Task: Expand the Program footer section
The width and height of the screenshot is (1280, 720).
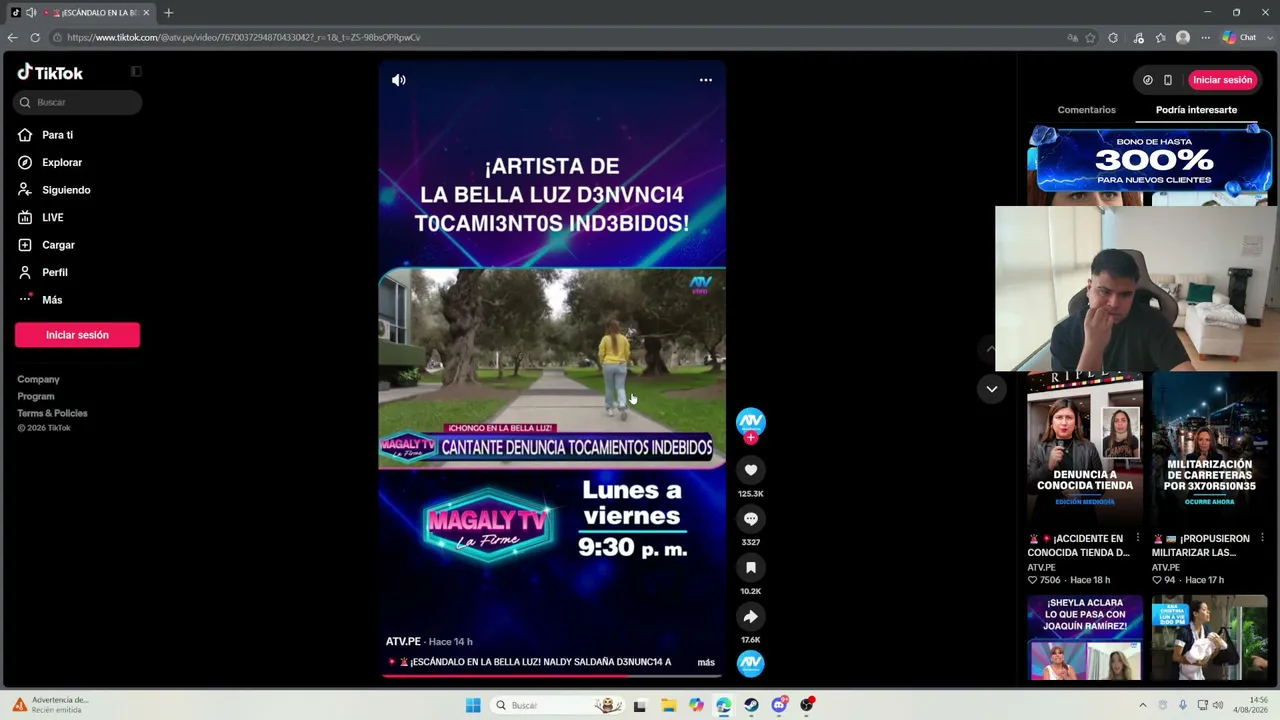Action: (x=36, y=396)
